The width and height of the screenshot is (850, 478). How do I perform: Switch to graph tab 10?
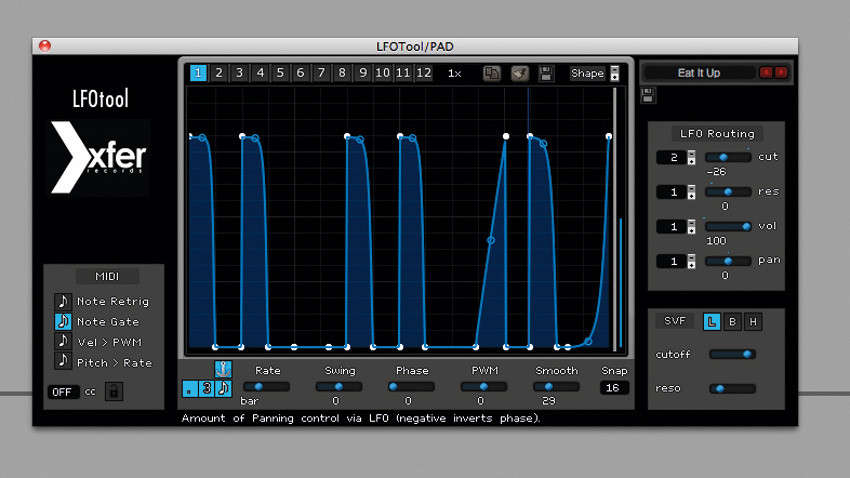[x=383, y=73]
